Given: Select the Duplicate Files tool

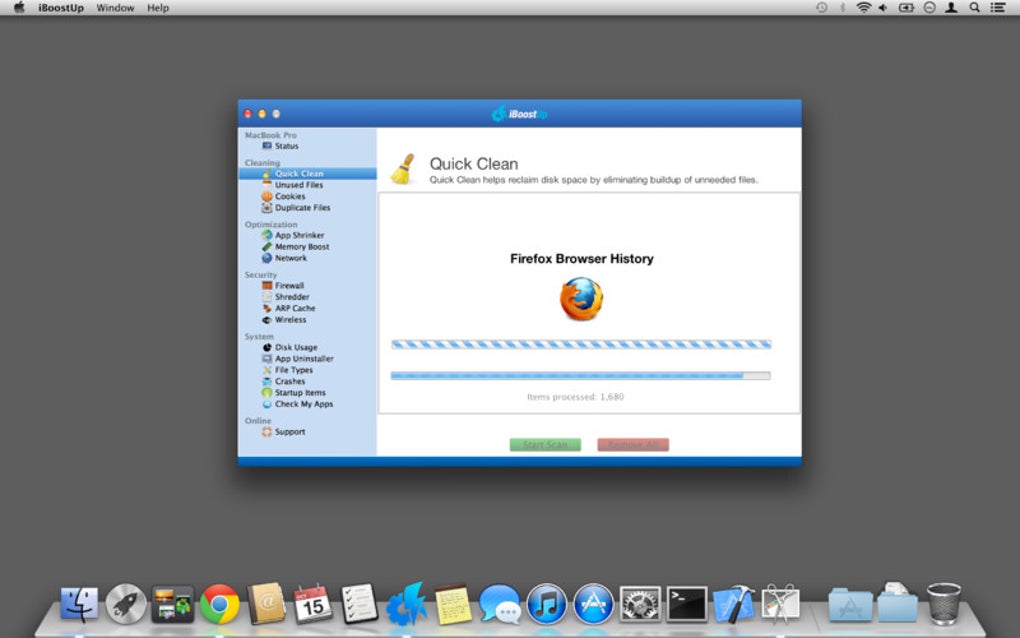Looking at the screenshot, I should pos(301,207).
